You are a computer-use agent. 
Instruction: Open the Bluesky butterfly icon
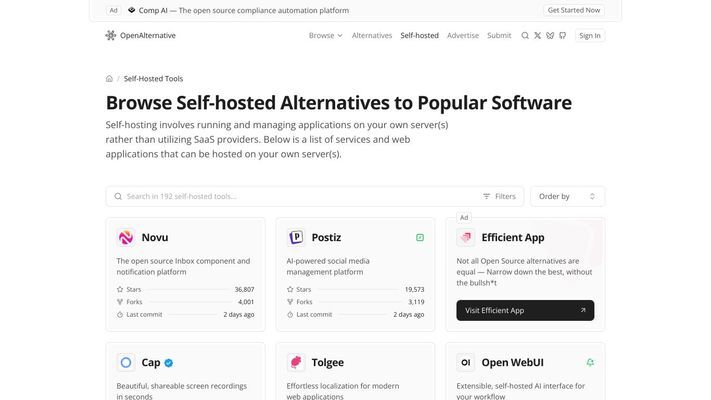pos(550,35)
